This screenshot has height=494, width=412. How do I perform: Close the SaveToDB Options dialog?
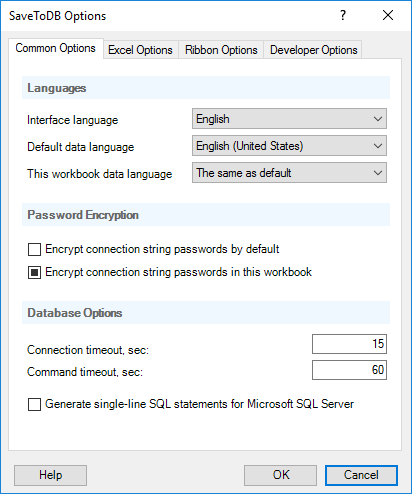(388, 15)
